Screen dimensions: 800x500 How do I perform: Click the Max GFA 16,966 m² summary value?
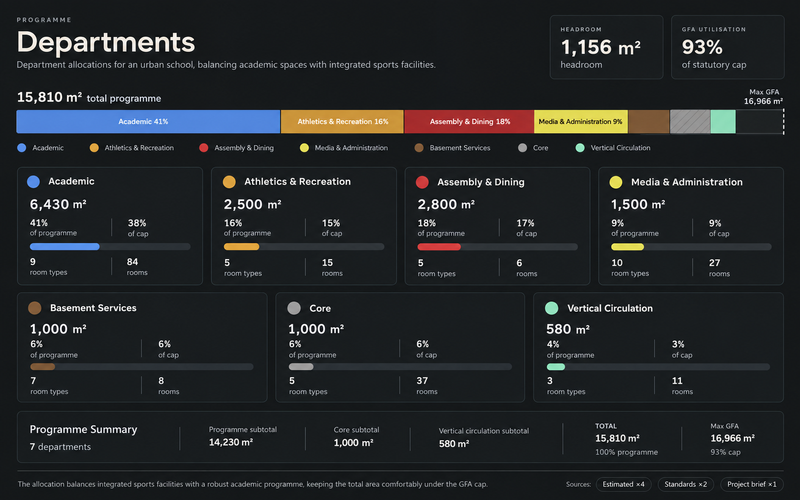(x=732, y=438)
